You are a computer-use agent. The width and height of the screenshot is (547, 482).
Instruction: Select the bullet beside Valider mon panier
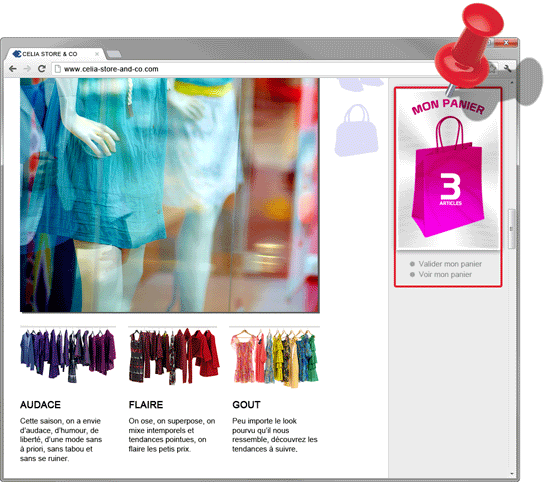(412, 264)
